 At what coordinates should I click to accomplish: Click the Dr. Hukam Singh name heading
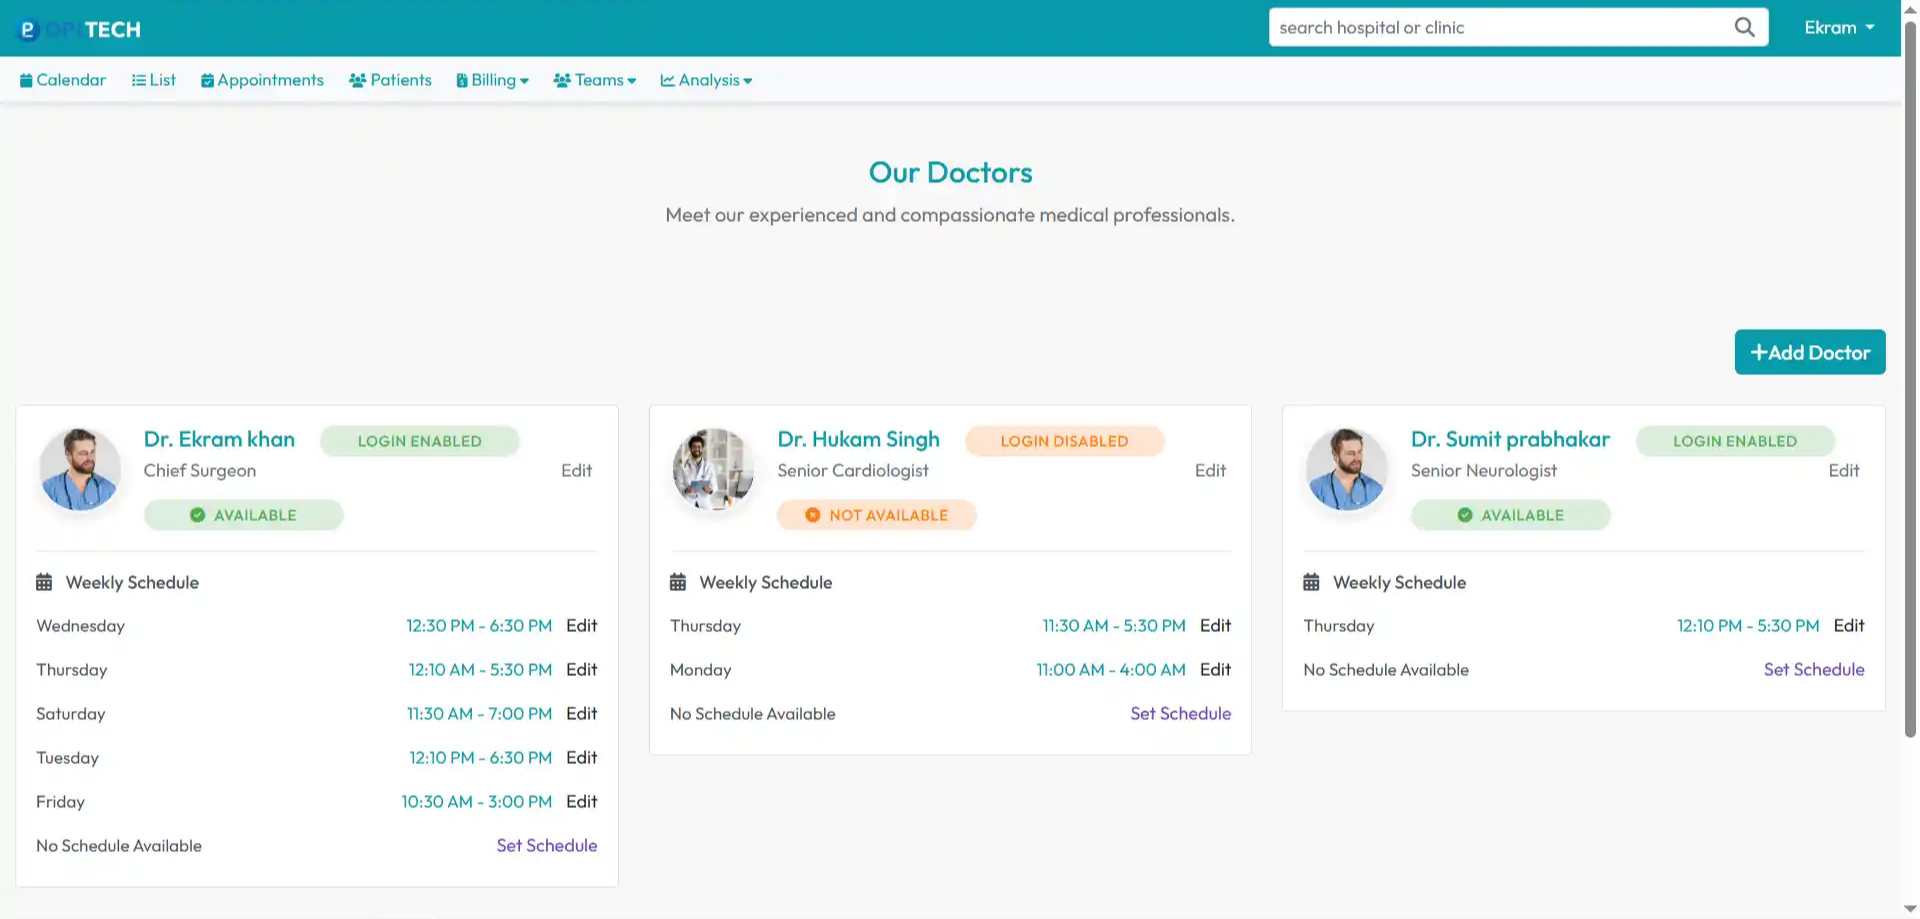pos(858,439)
